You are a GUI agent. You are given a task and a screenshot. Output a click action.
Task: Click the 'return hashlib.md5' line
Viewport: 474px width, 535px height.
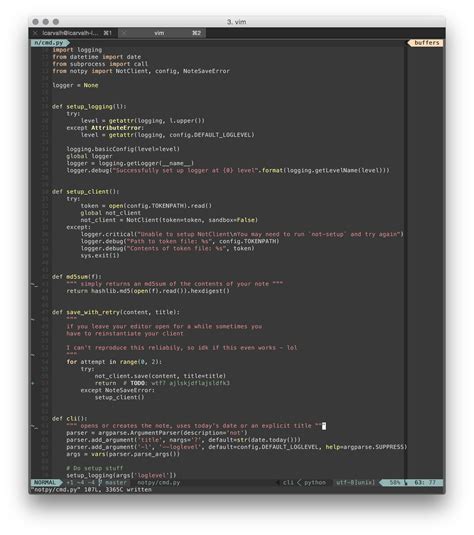(148, 291)
